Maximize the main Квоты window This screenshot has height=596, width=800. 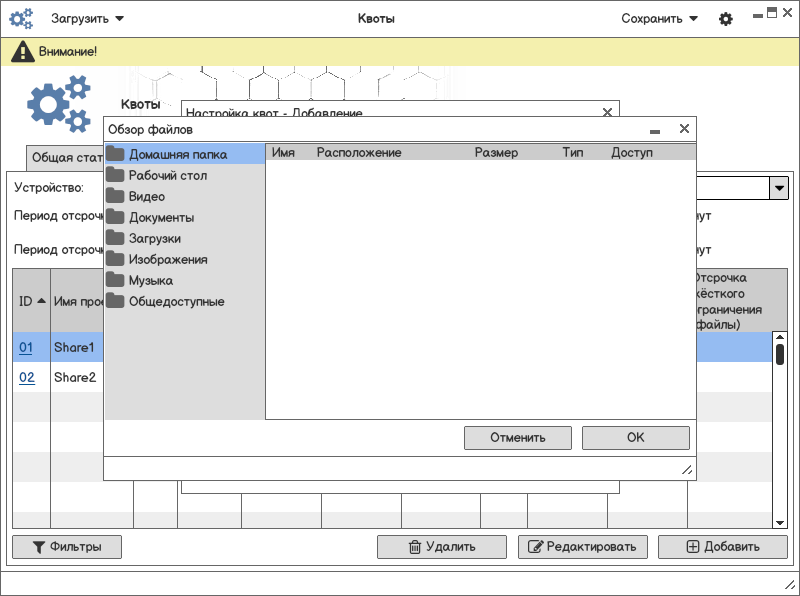[x=772, y=13]
